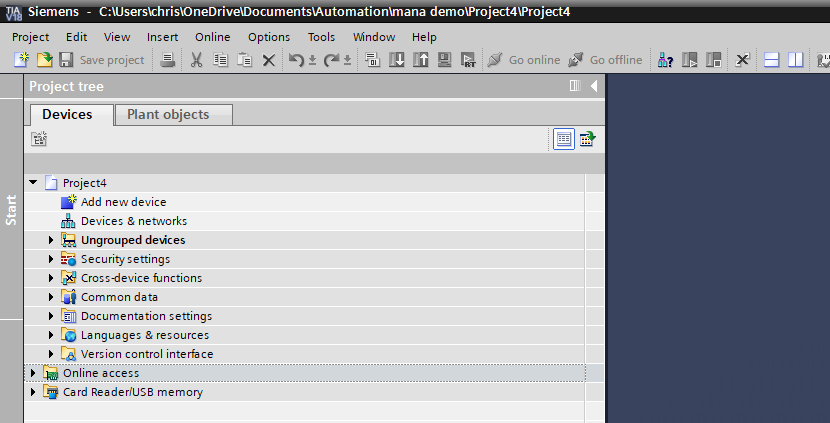Expand Languages & resources node
This screenshot has width=830, height=423.
tap(51, 335)
